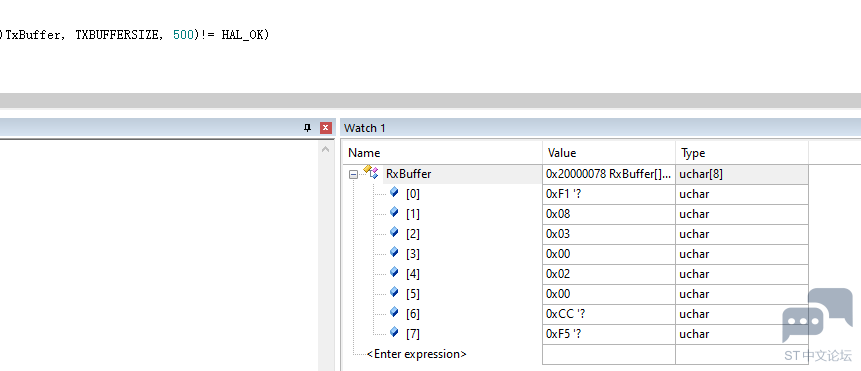
Task: Click the Name column header
Action: tap(364, 153)
